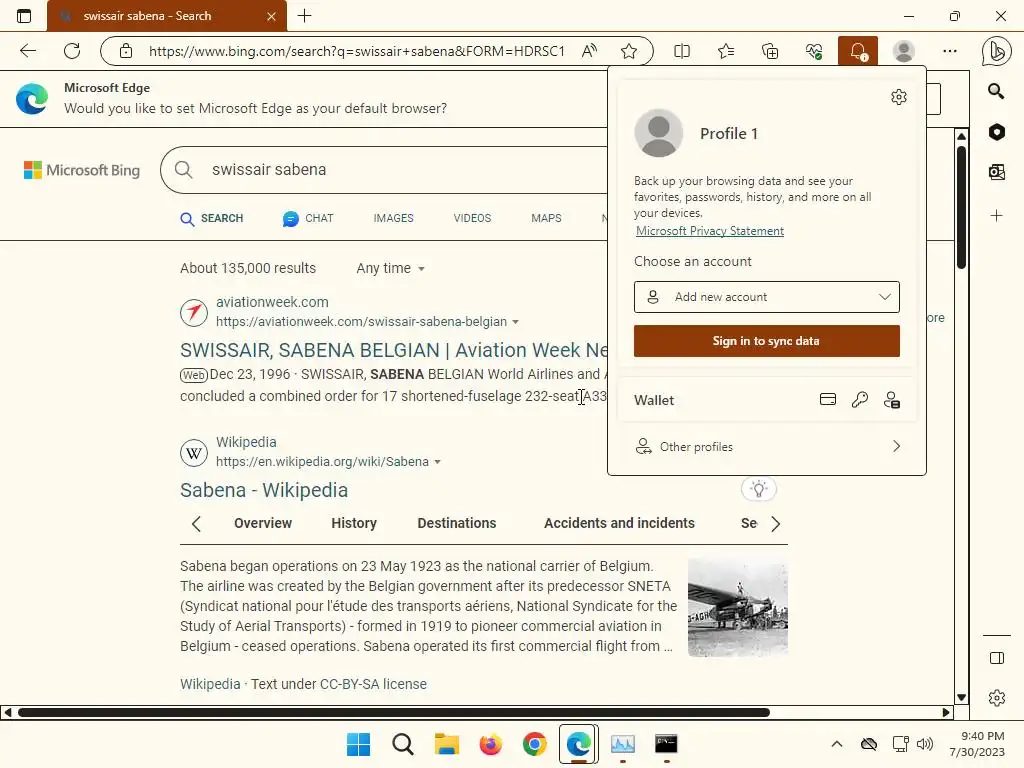The image size is (1024, 768).
Task: Open the Destinations section tab
Action: pyautogui.click(x=456, y=523)
